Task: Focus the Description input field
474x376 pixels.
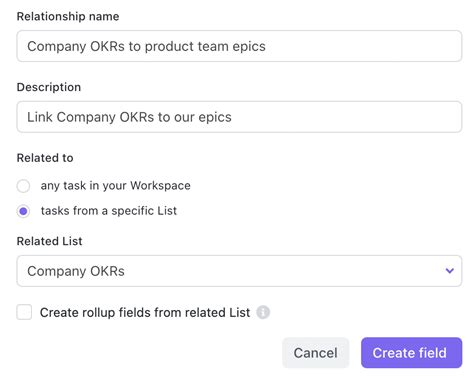Action: click(x=239, y=117)
